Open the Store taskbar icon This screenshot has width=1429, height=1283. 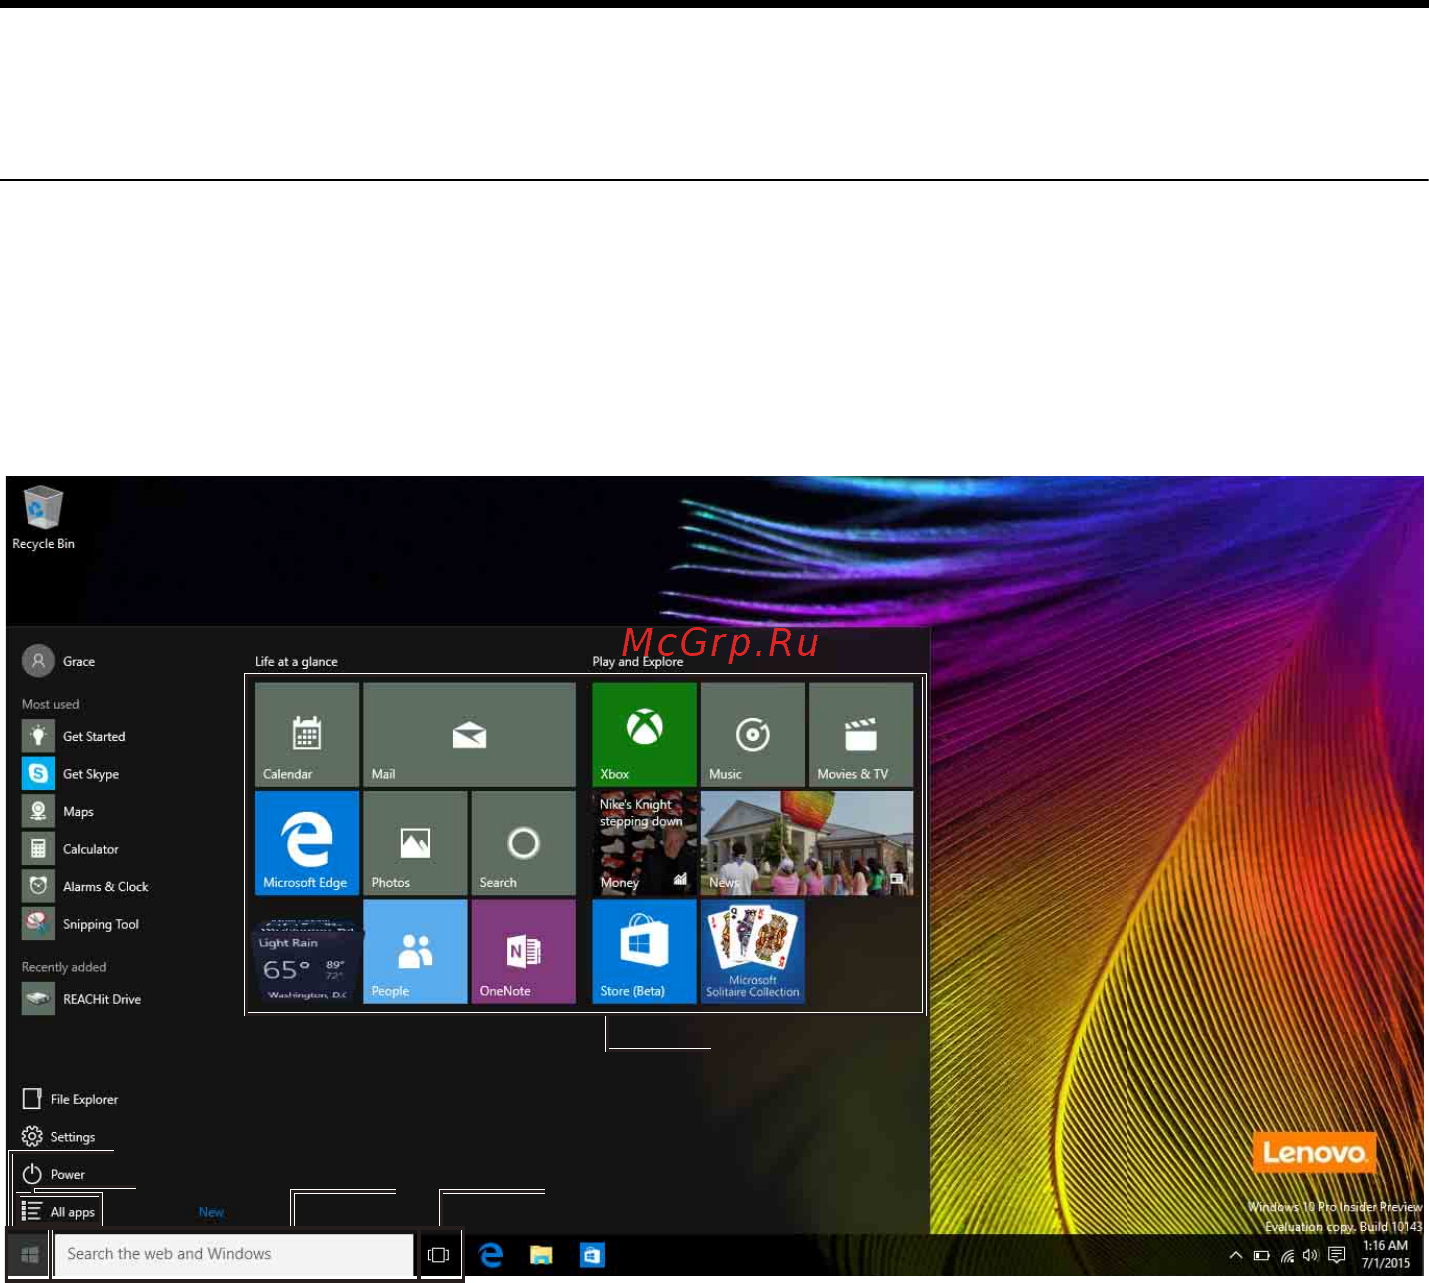(x=592, y=1255)
